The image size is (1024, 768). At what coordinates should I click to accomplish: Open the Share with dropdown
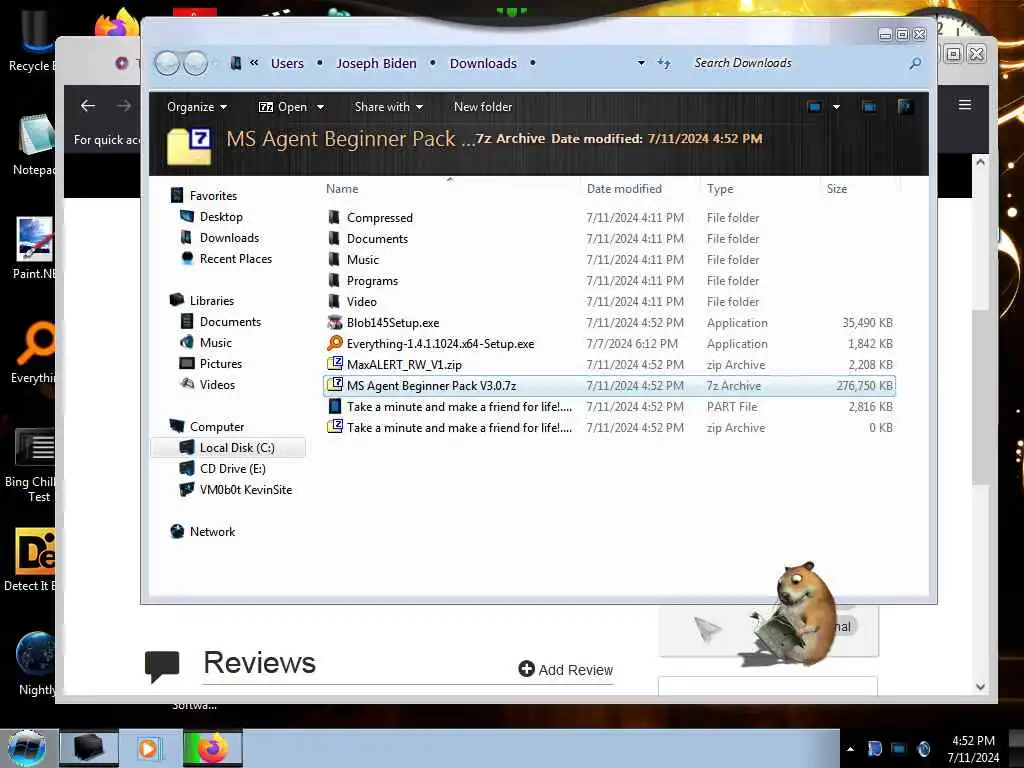click(389, 106)
